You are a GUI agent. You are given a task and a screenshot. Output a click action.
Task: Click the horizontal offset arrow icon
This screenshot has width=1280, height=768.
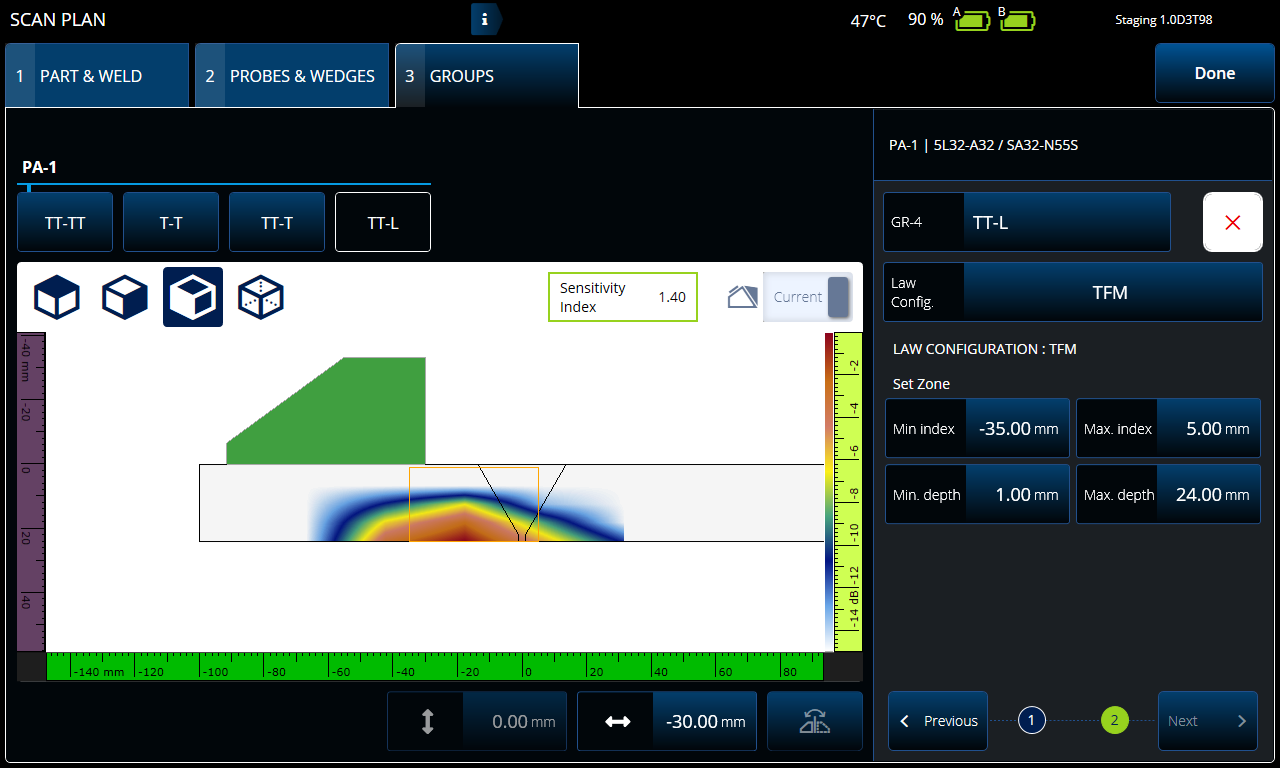(617, 721)
